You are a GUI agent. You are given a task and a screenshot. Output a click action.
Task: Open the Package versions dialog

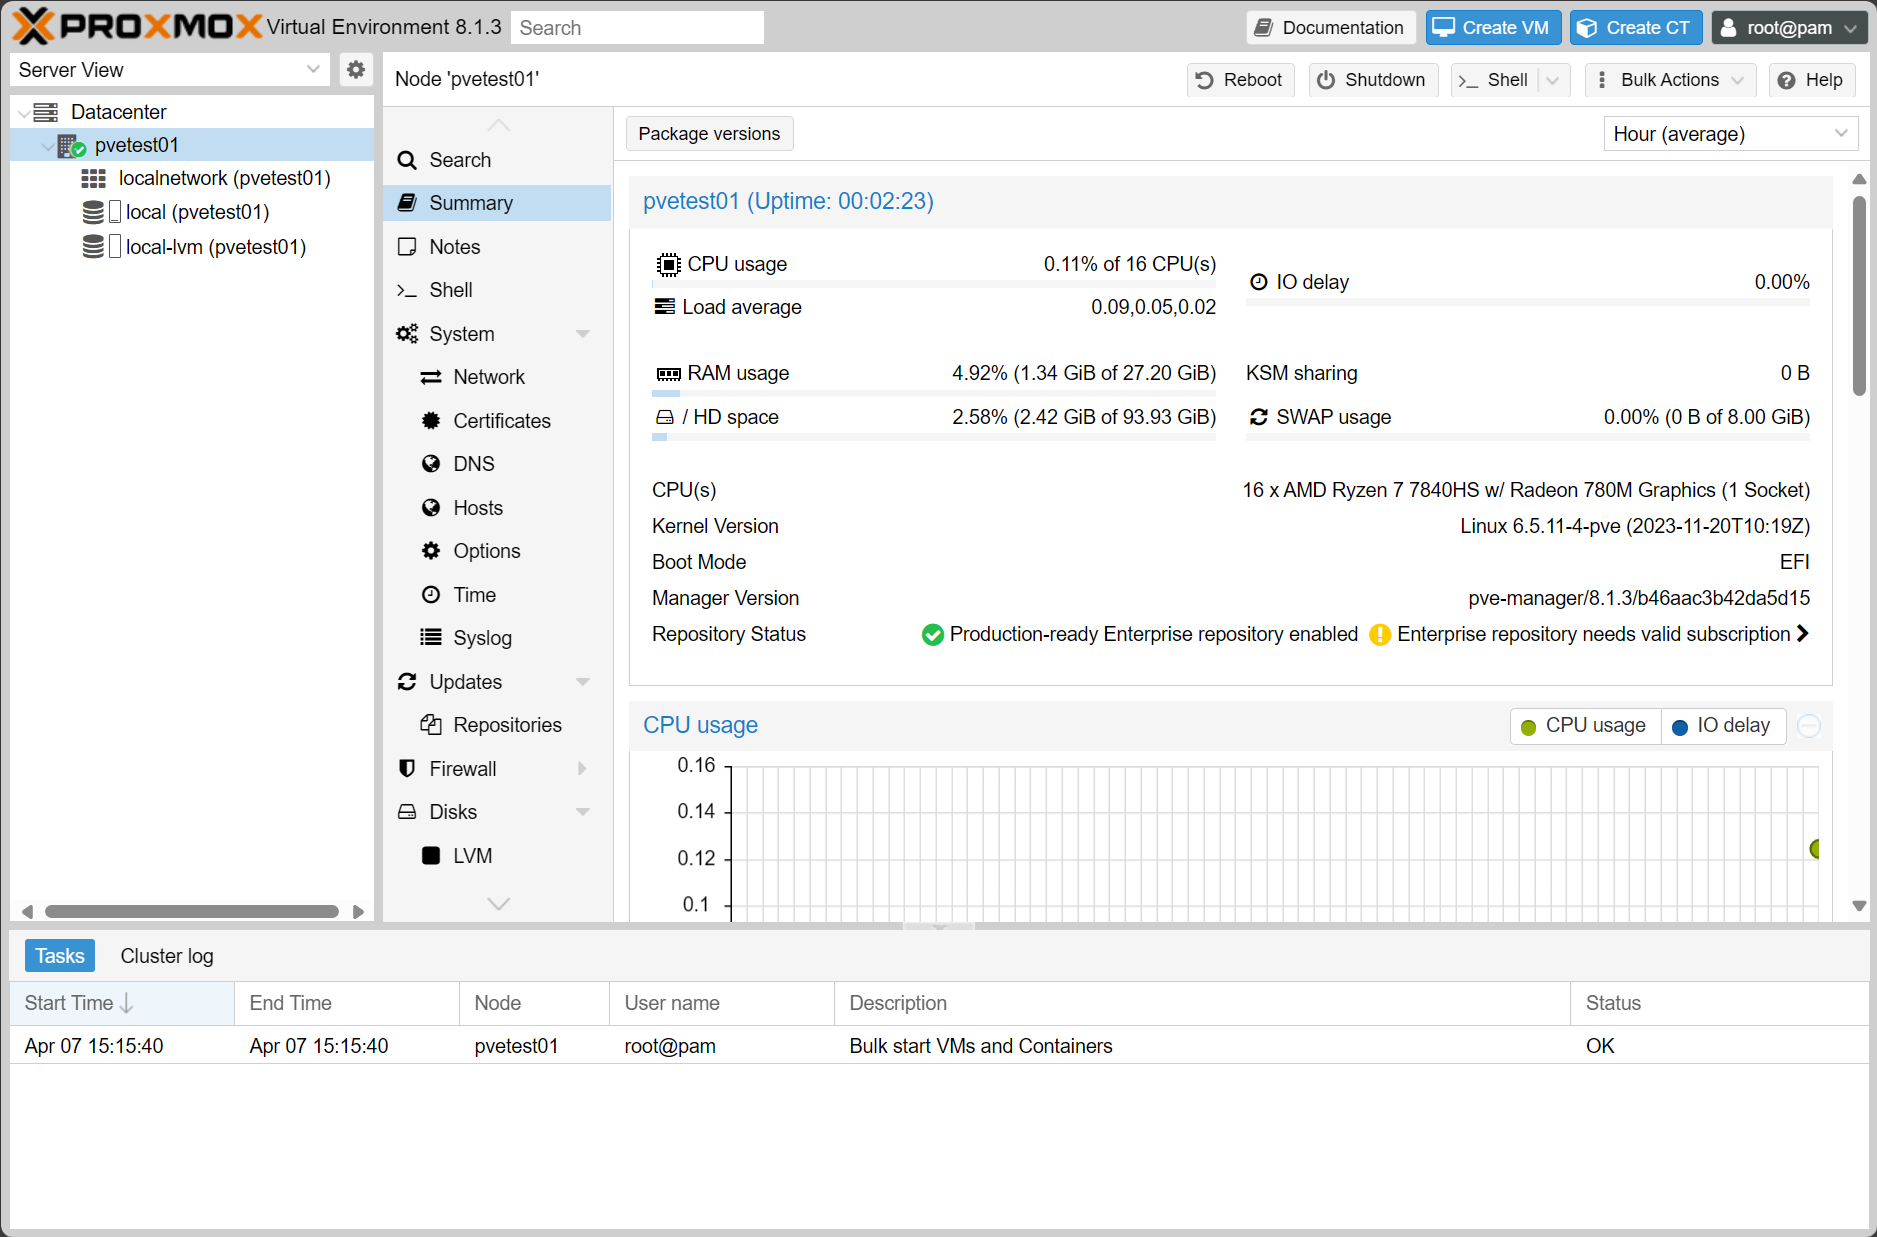(x=709, y=133)
